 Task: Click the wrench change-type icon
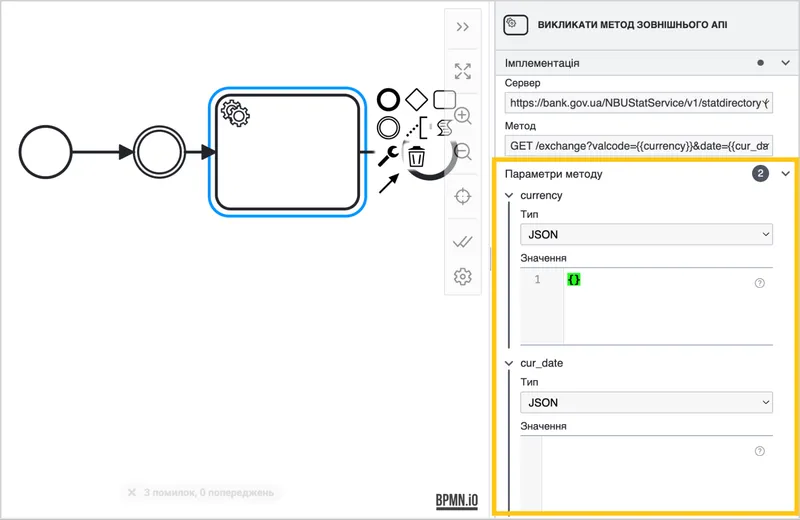[388, 156]
